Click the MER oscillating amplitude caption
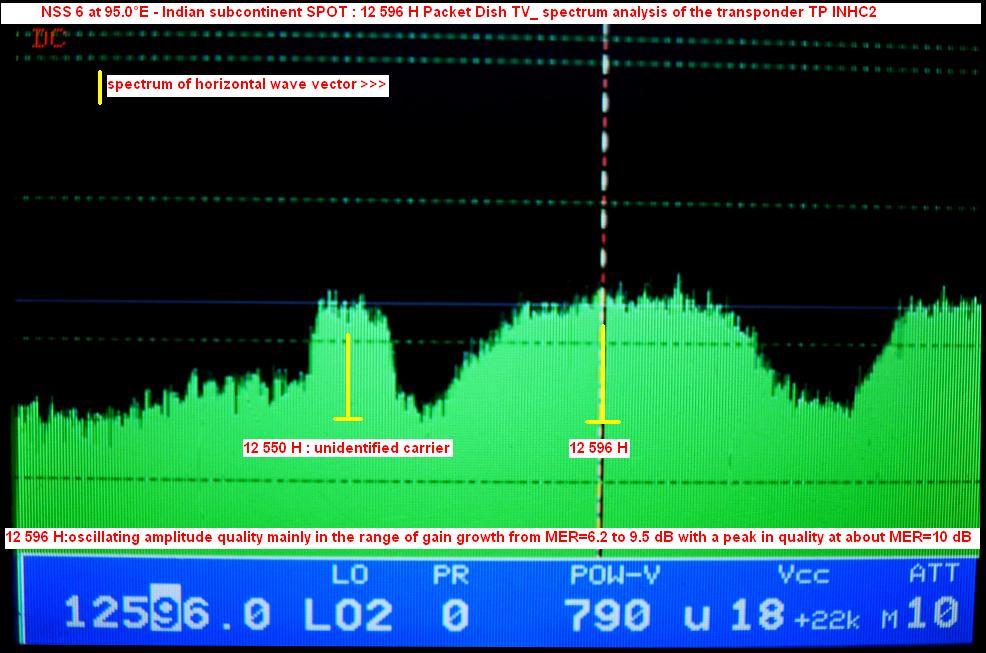Screen dimensions: 986x653 [x=488, y=537]
